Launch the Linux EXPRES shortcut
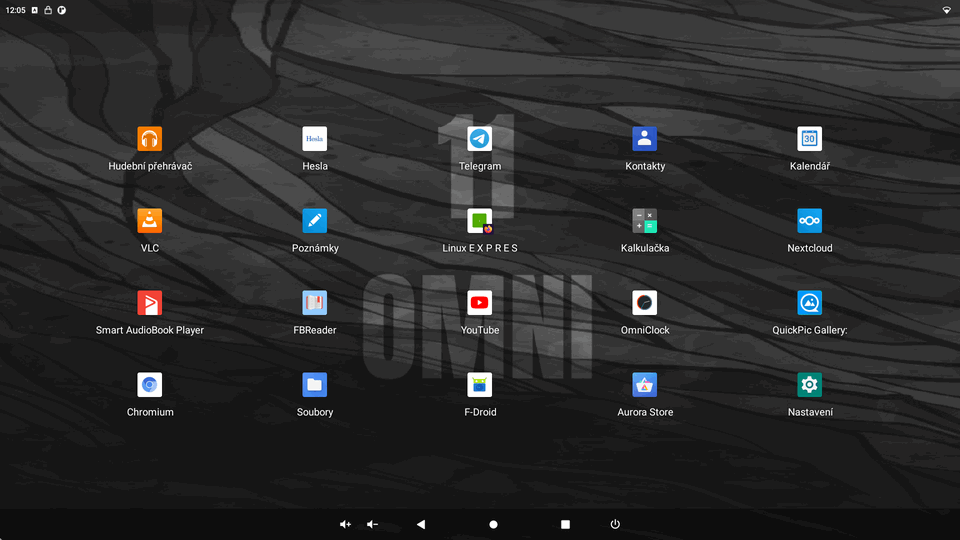The width and height of the screenshot is (960, 540). tap(479, 221)
